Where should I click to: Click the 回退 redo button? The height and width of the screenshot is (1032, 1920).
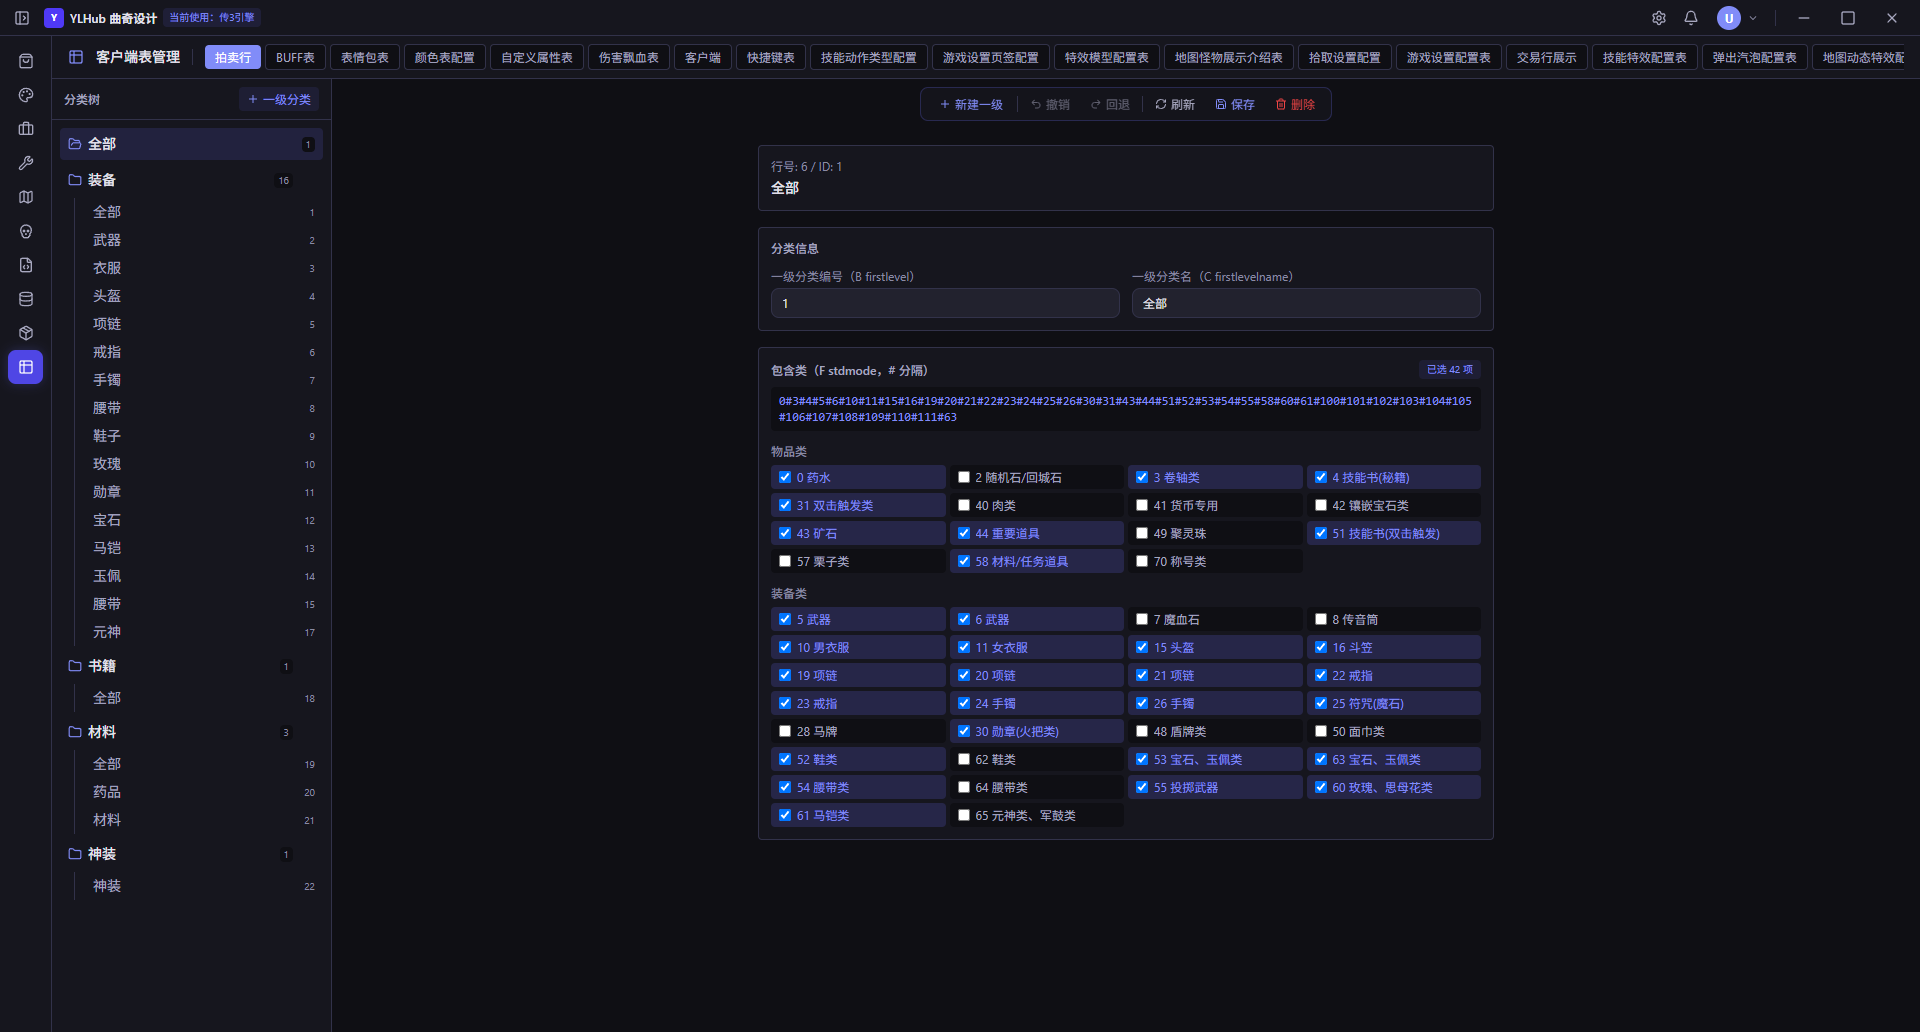[1110, 104]
